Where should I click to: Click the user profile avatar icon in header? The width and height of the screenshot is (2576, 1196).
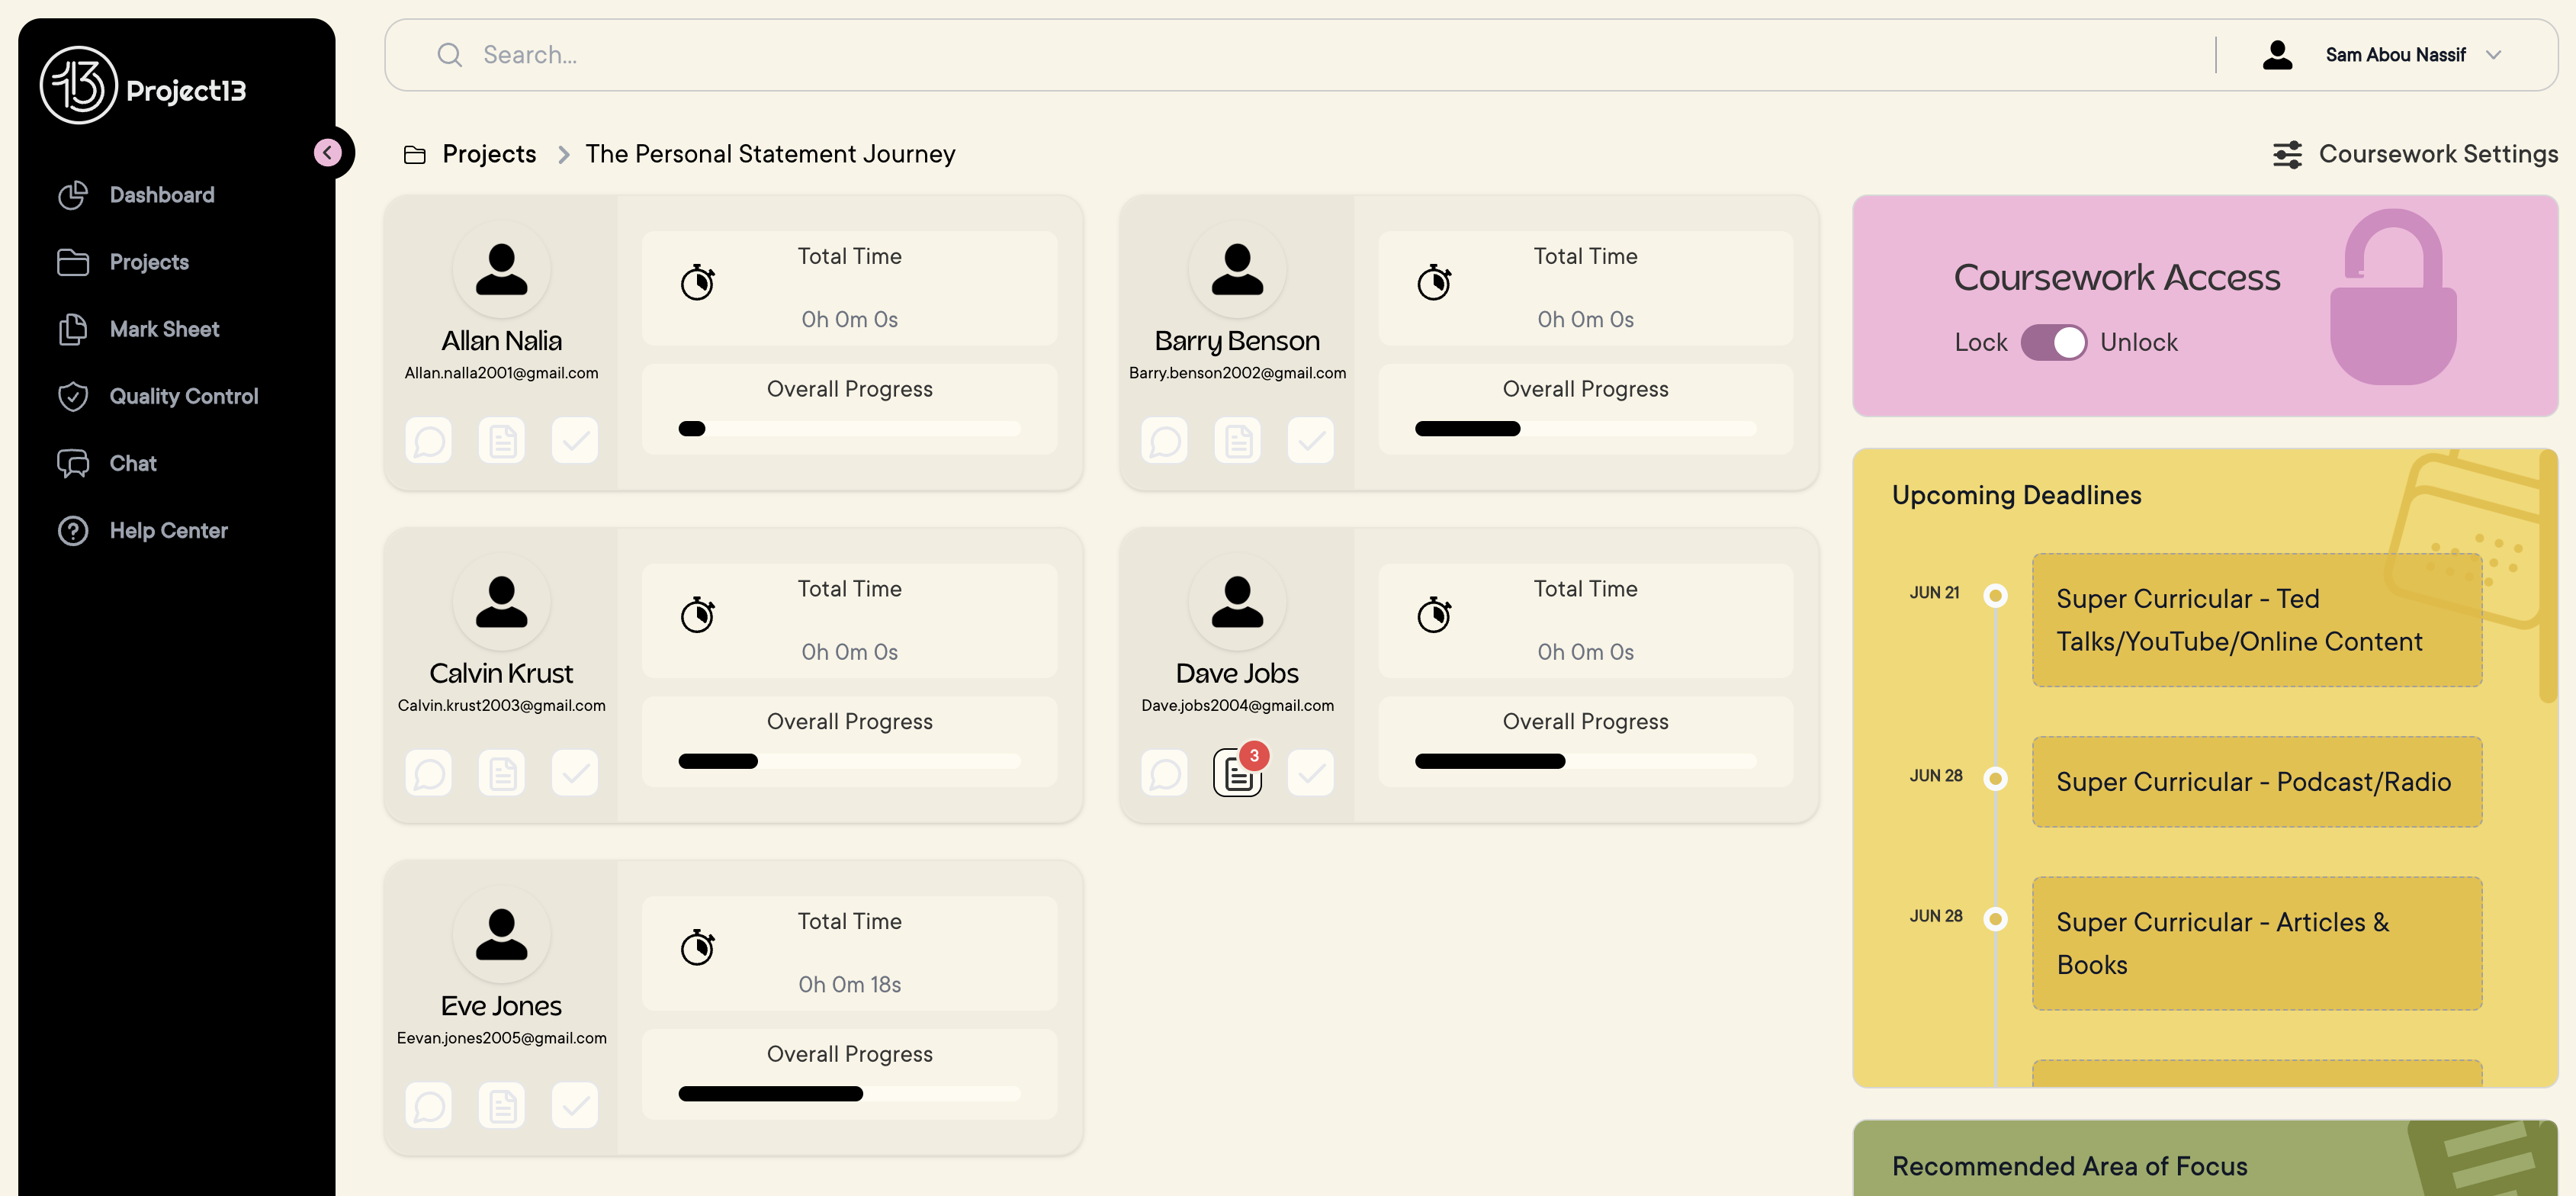pos(2278,55)
